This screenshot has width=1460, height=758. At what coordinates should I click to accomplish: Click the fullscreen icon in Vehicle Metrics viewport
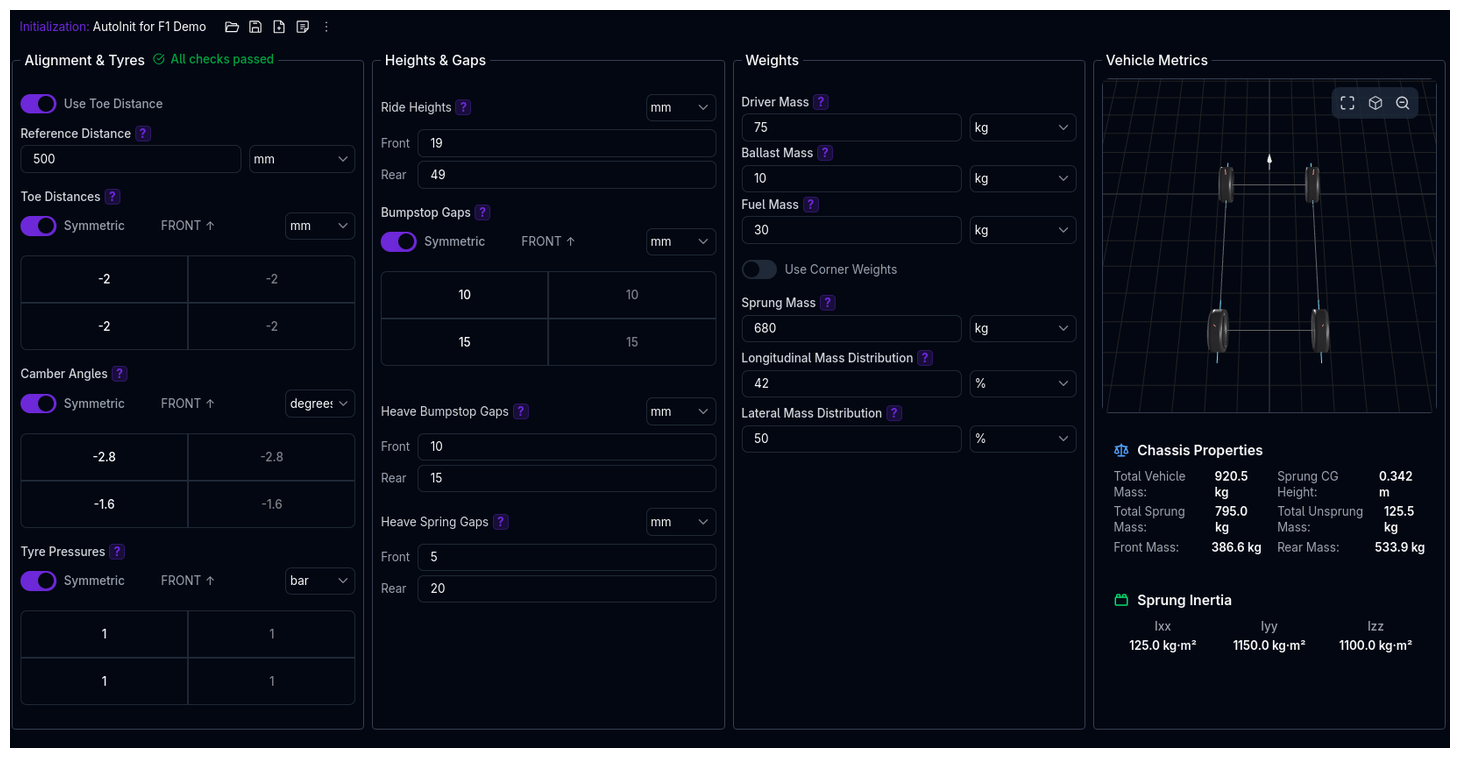click(1347, 102)
